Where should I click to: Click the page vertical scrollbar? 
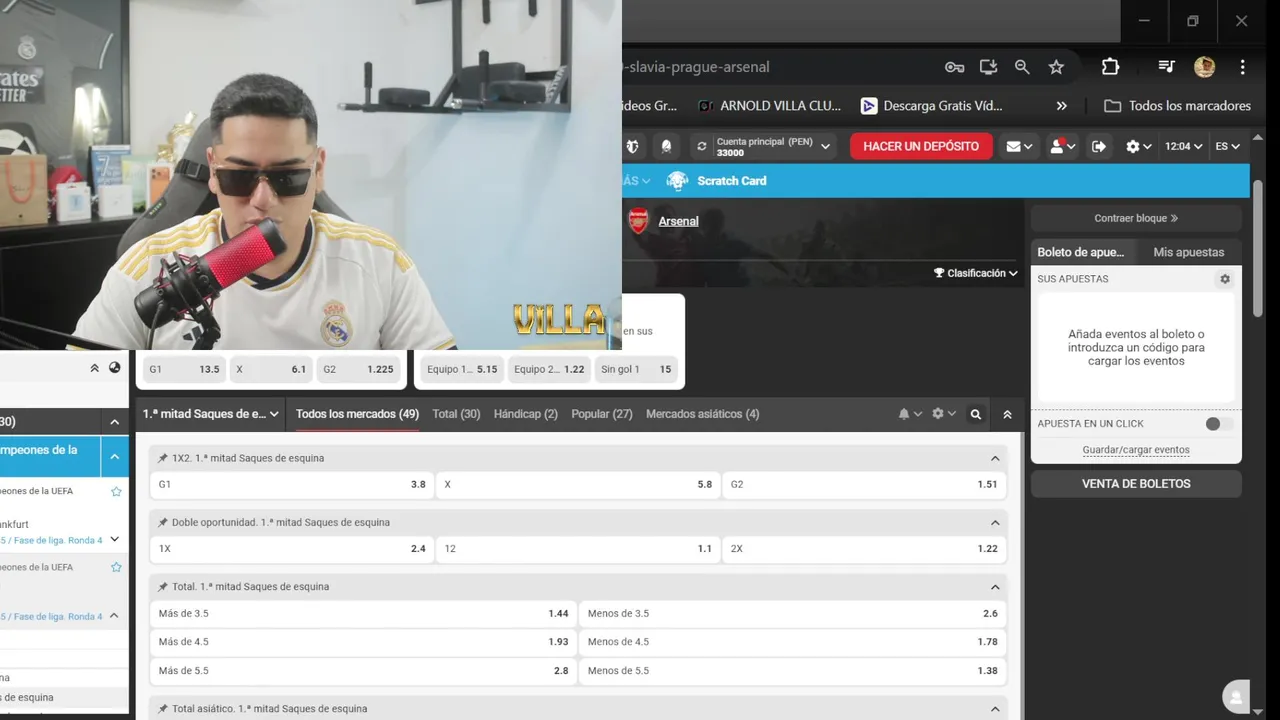tap(1258, 250)
